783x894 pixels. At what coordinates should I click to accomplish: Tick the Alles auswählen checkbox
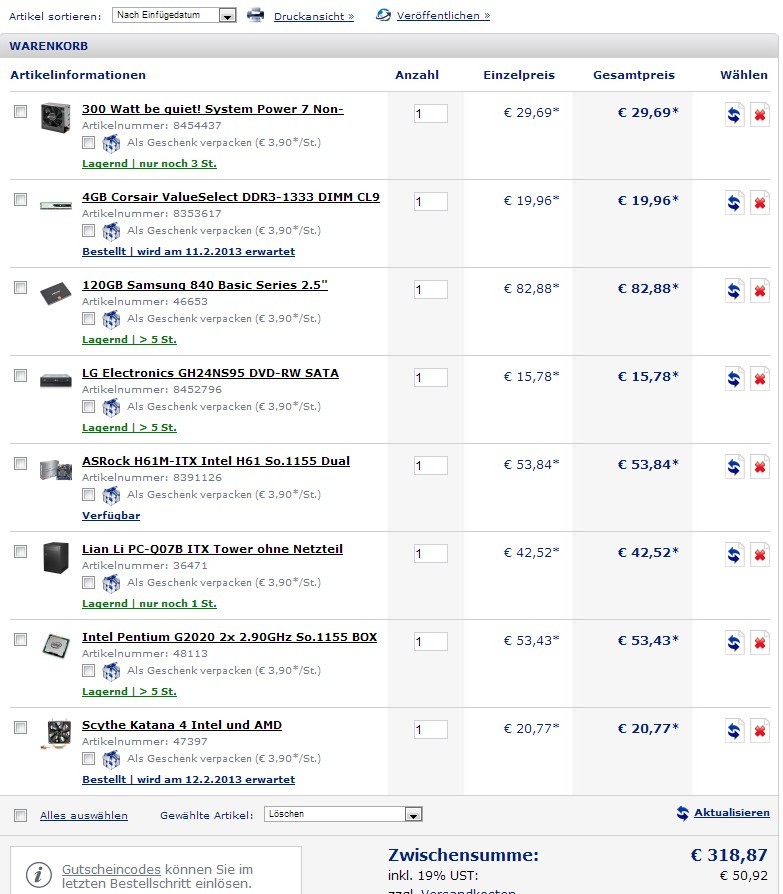click(21, 815)
